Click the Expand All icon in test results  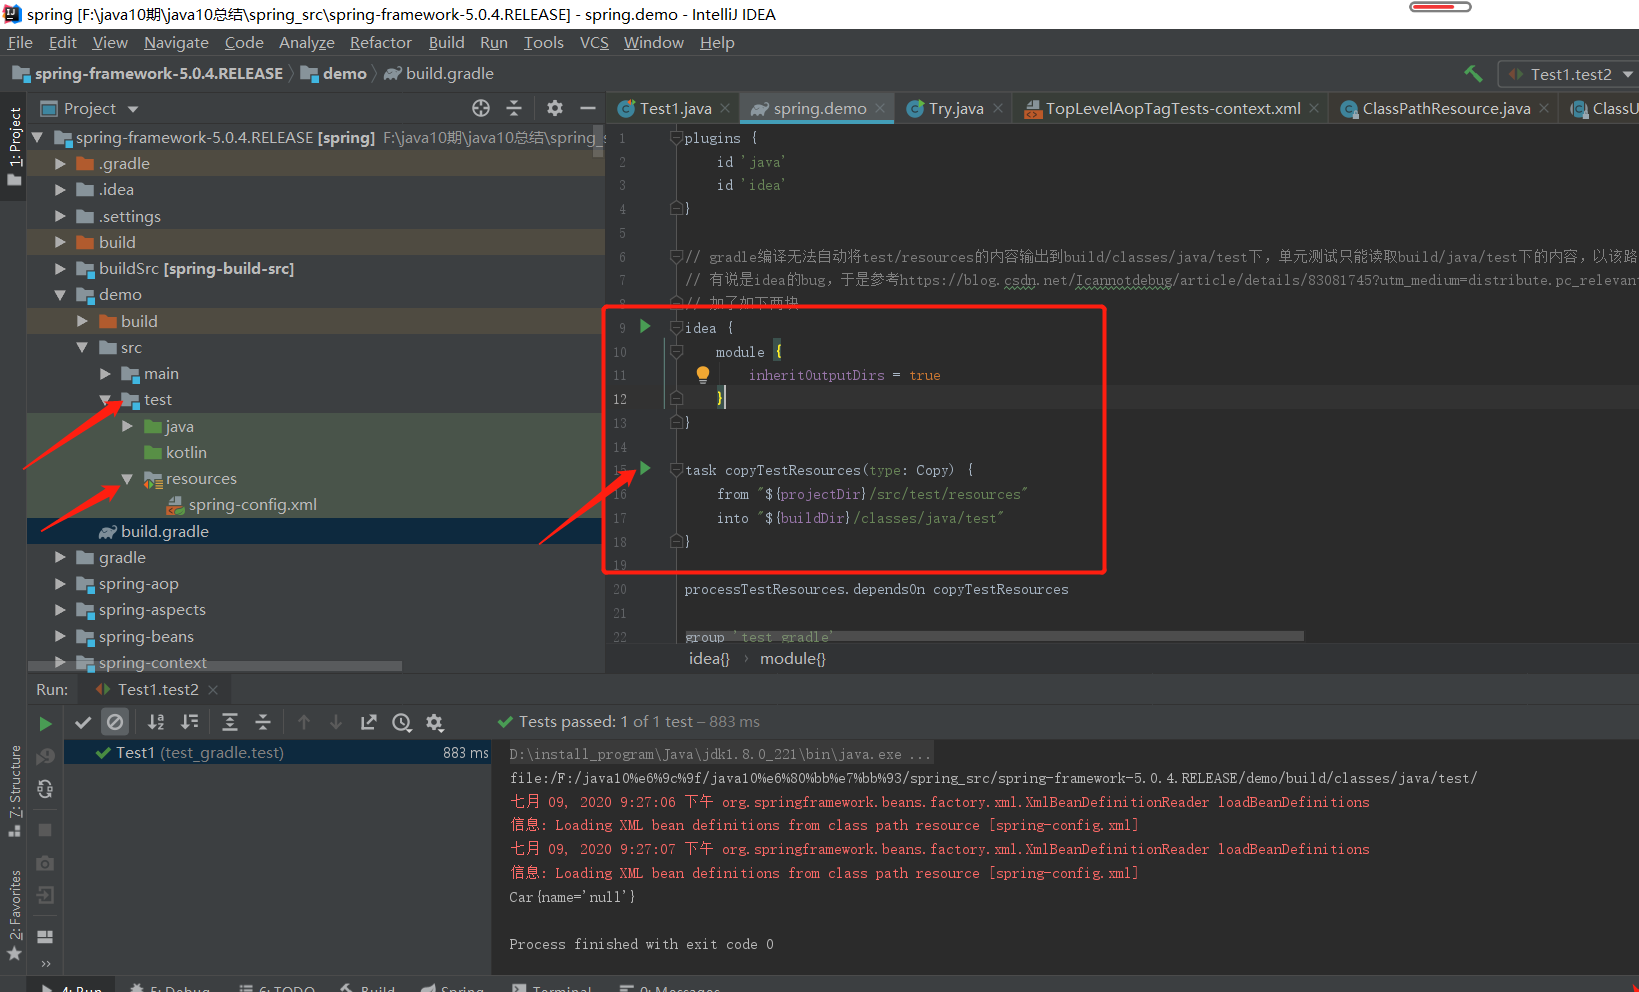pos(230,721)
